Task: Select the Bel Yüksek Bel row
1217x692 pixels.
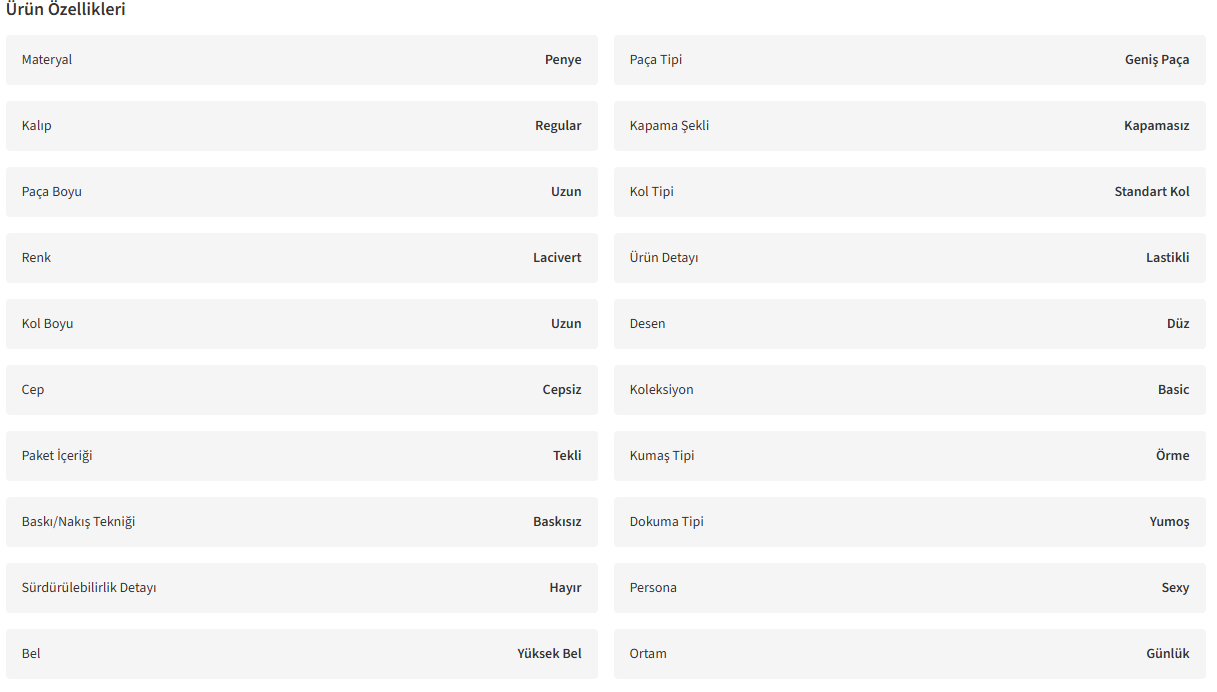Action: tap(302, 654)
